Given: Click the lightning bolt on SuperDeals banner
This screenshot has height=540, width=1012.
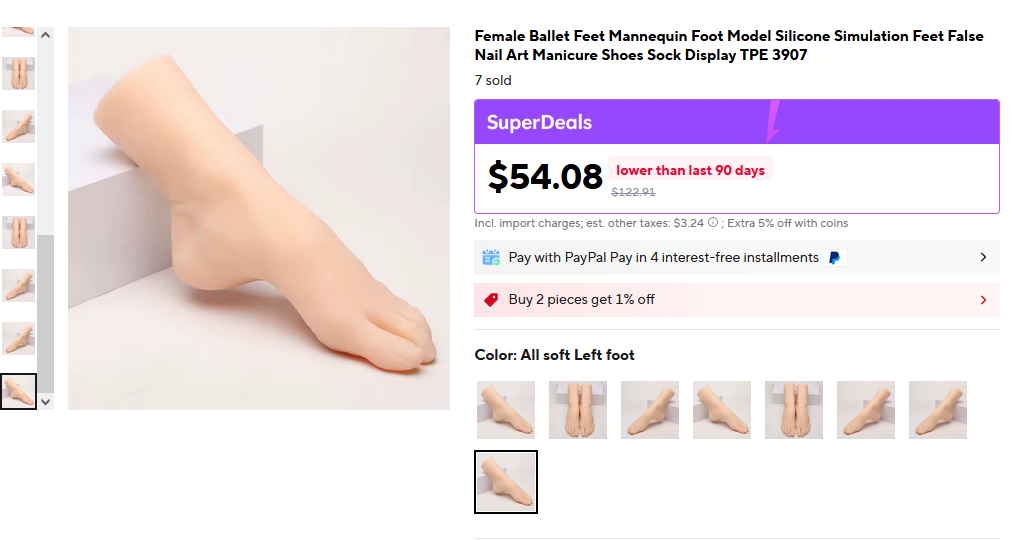Looking at the screenshot, I should click(773, 121).
